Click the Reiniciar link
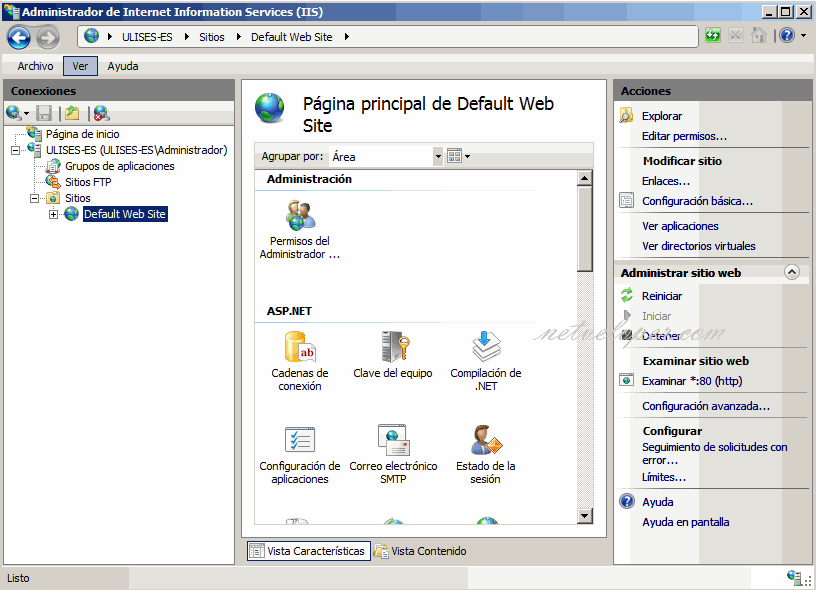The image size is (816, 590). coord(661,296)
